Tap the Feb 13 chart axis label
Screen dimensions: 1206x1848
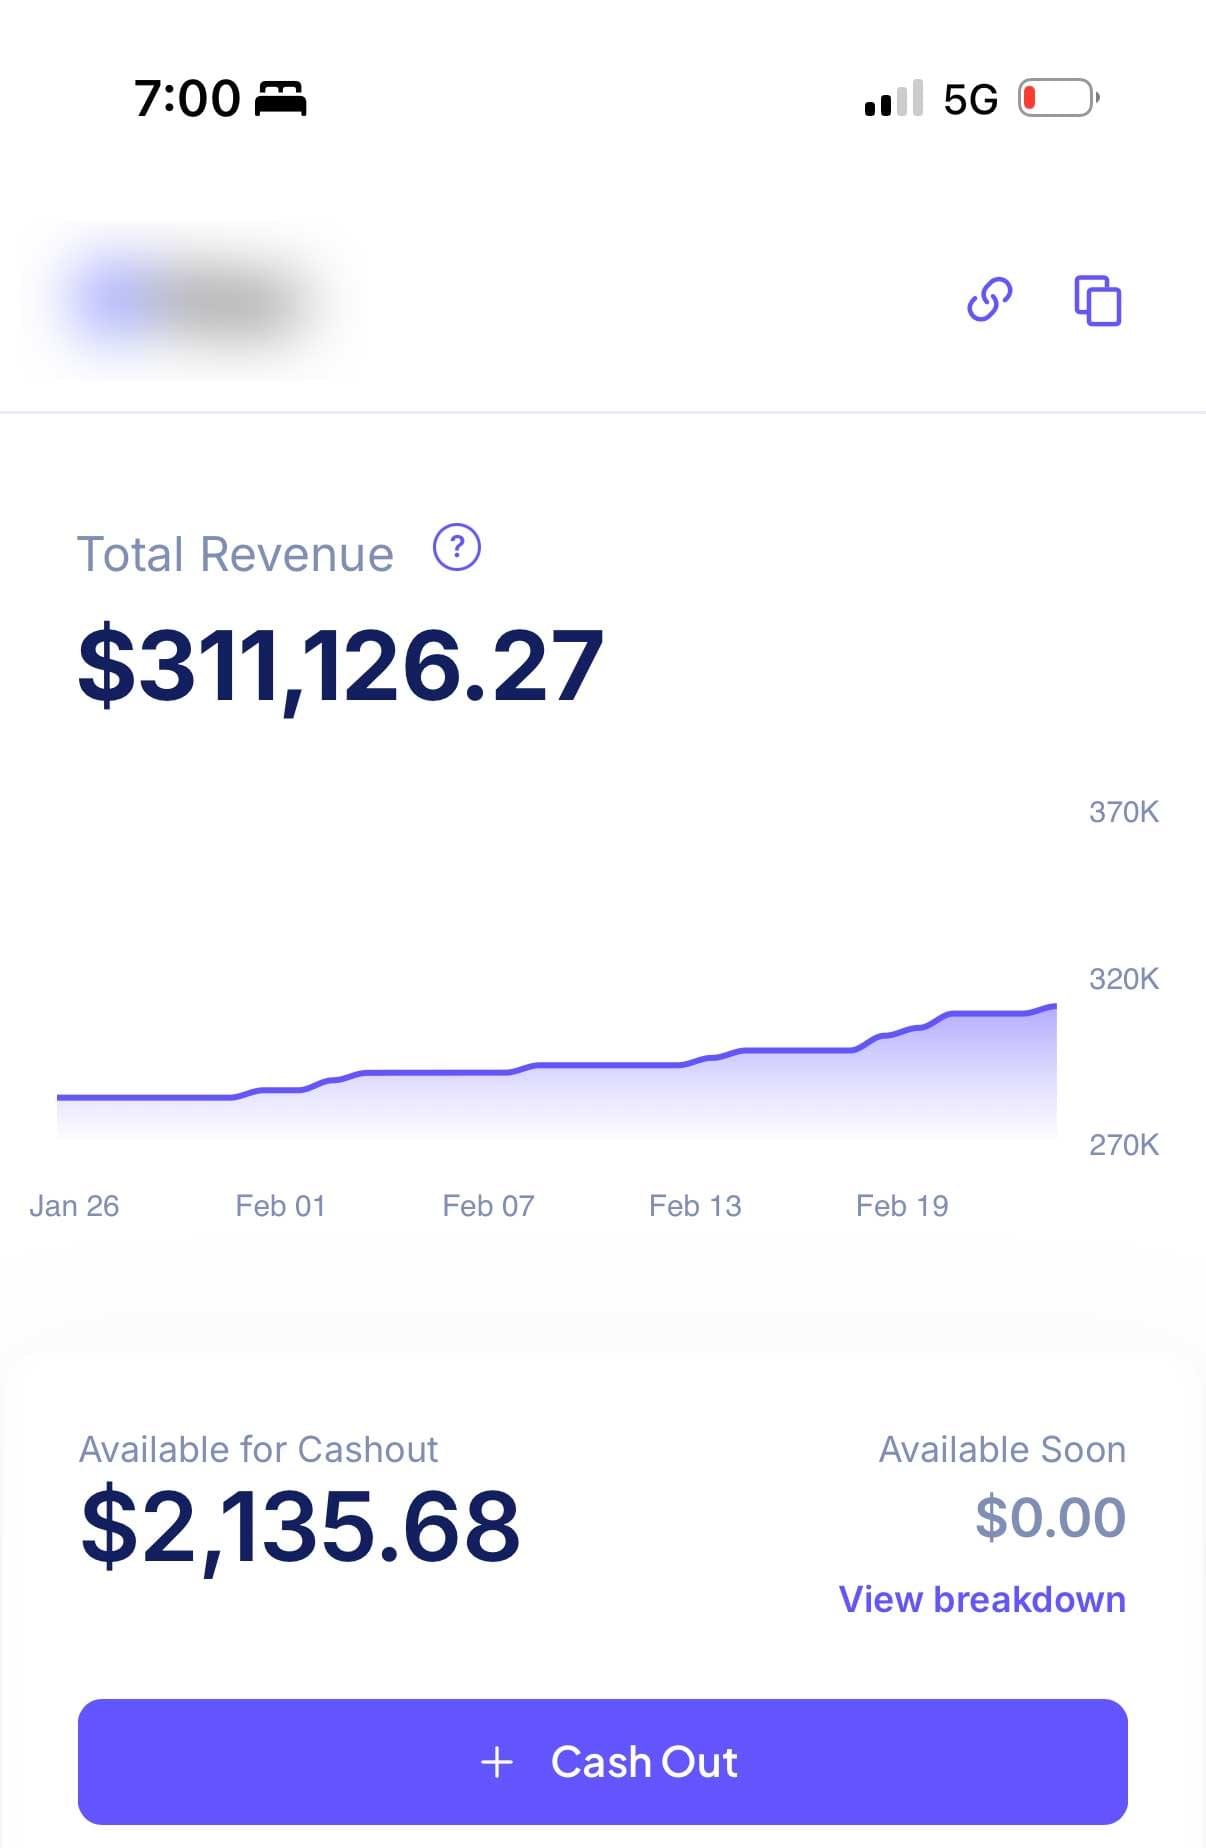(x=695, y=1206)
